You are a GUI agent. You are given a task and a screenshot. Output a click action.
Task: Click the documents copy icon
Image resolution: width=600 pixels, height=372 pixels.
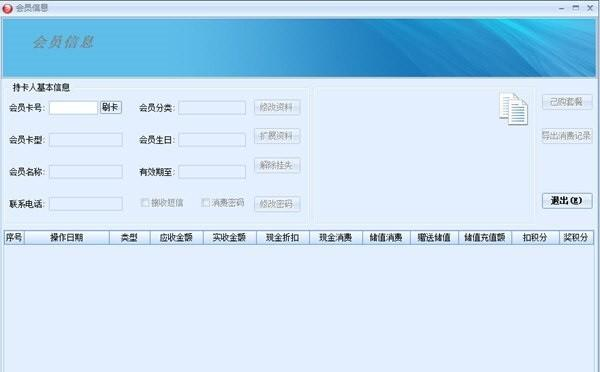[x=514, y=109]
